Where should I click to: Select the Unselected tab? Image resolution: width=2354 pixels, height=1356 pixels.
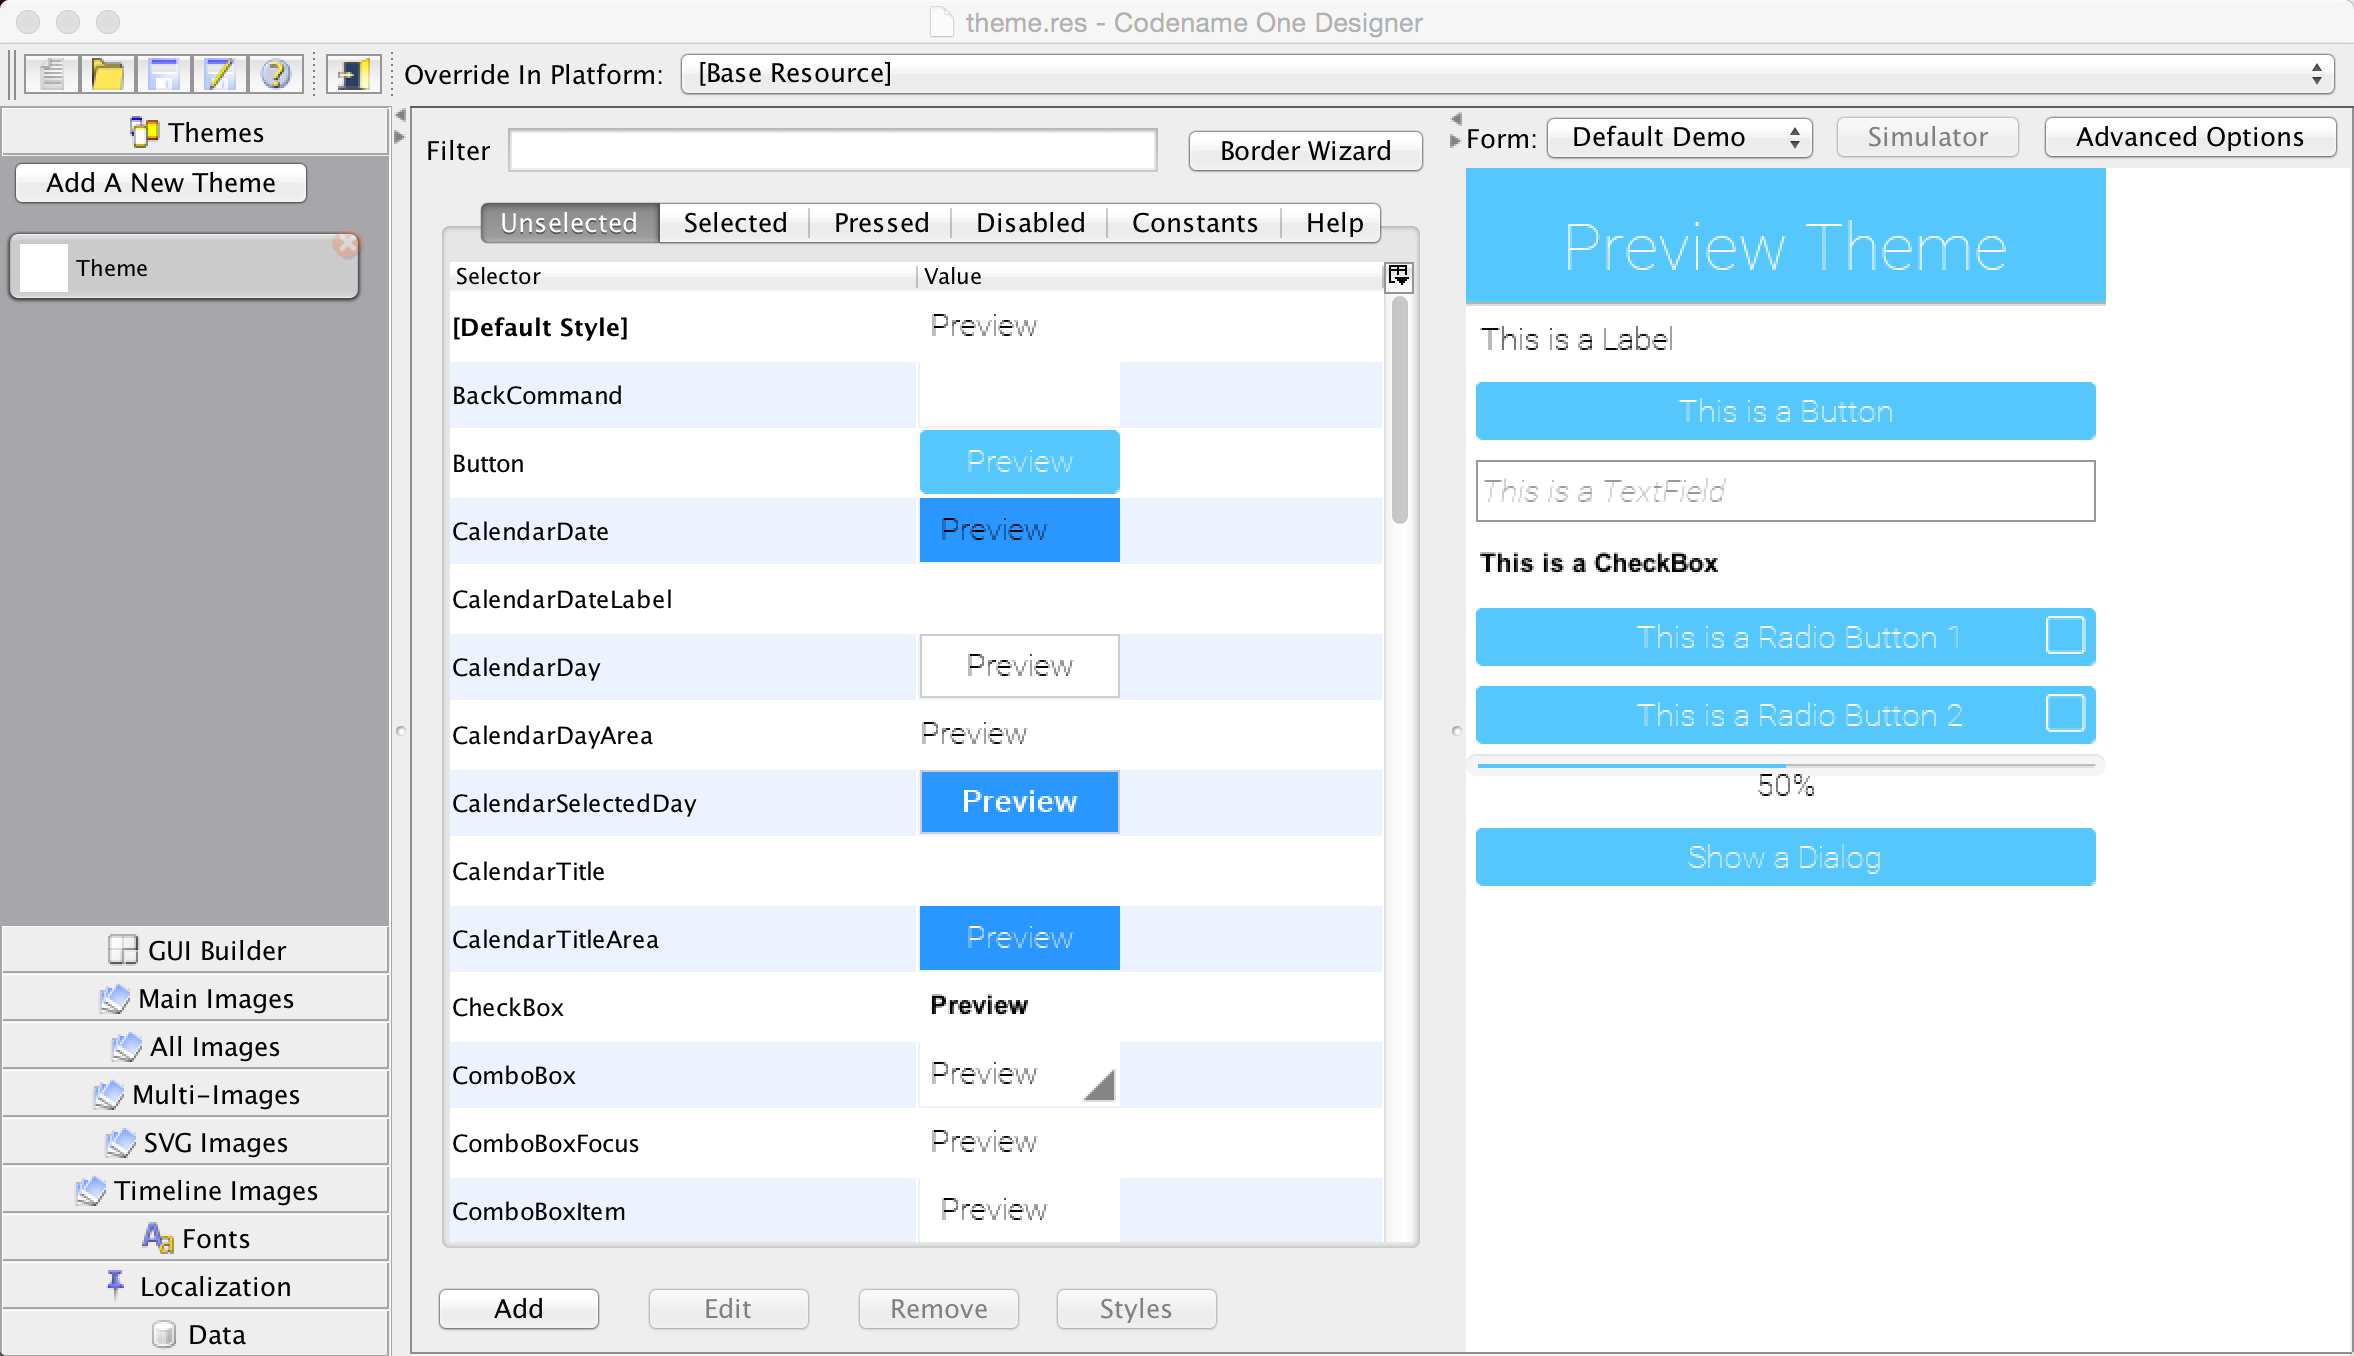(567, 223)
